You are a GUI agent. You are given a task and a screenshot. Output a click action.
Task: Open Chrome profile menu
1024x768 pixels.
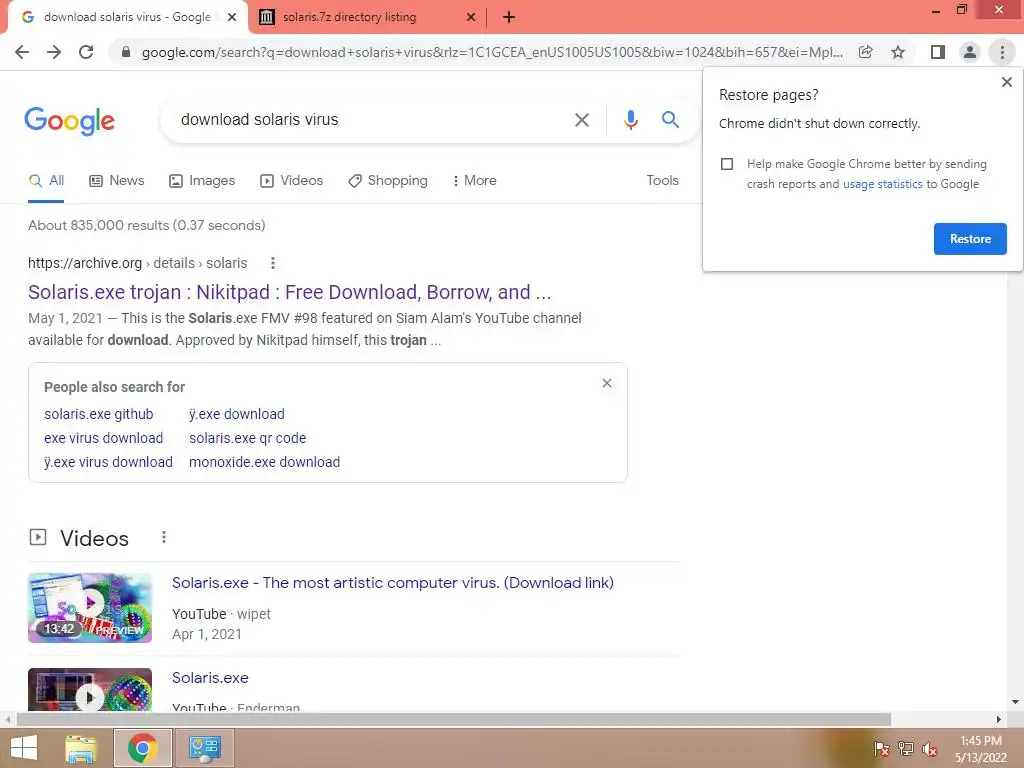(x=970, y=52)
